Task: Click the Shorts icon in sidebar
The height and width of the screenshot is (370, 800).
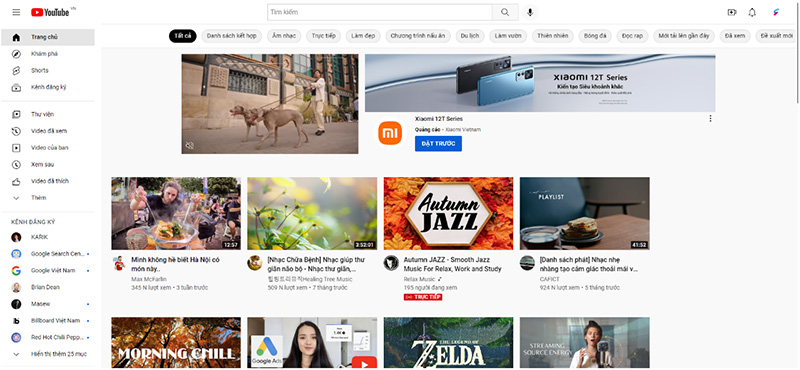Action: [16, 70]
